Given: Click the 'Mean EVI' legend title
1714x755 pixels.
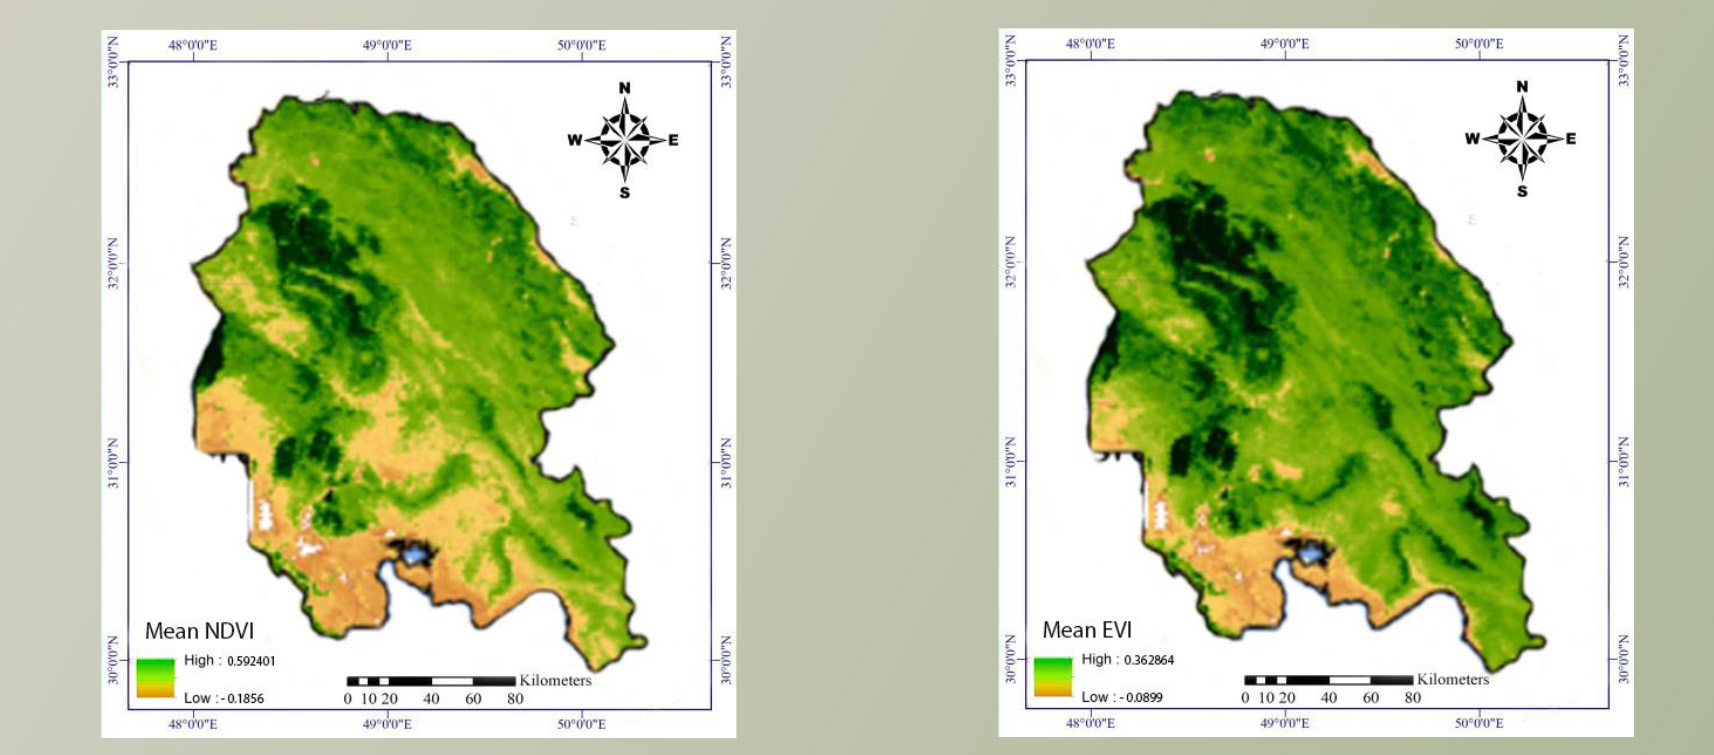Looking at the screenshot, I should coord(1087,630).
